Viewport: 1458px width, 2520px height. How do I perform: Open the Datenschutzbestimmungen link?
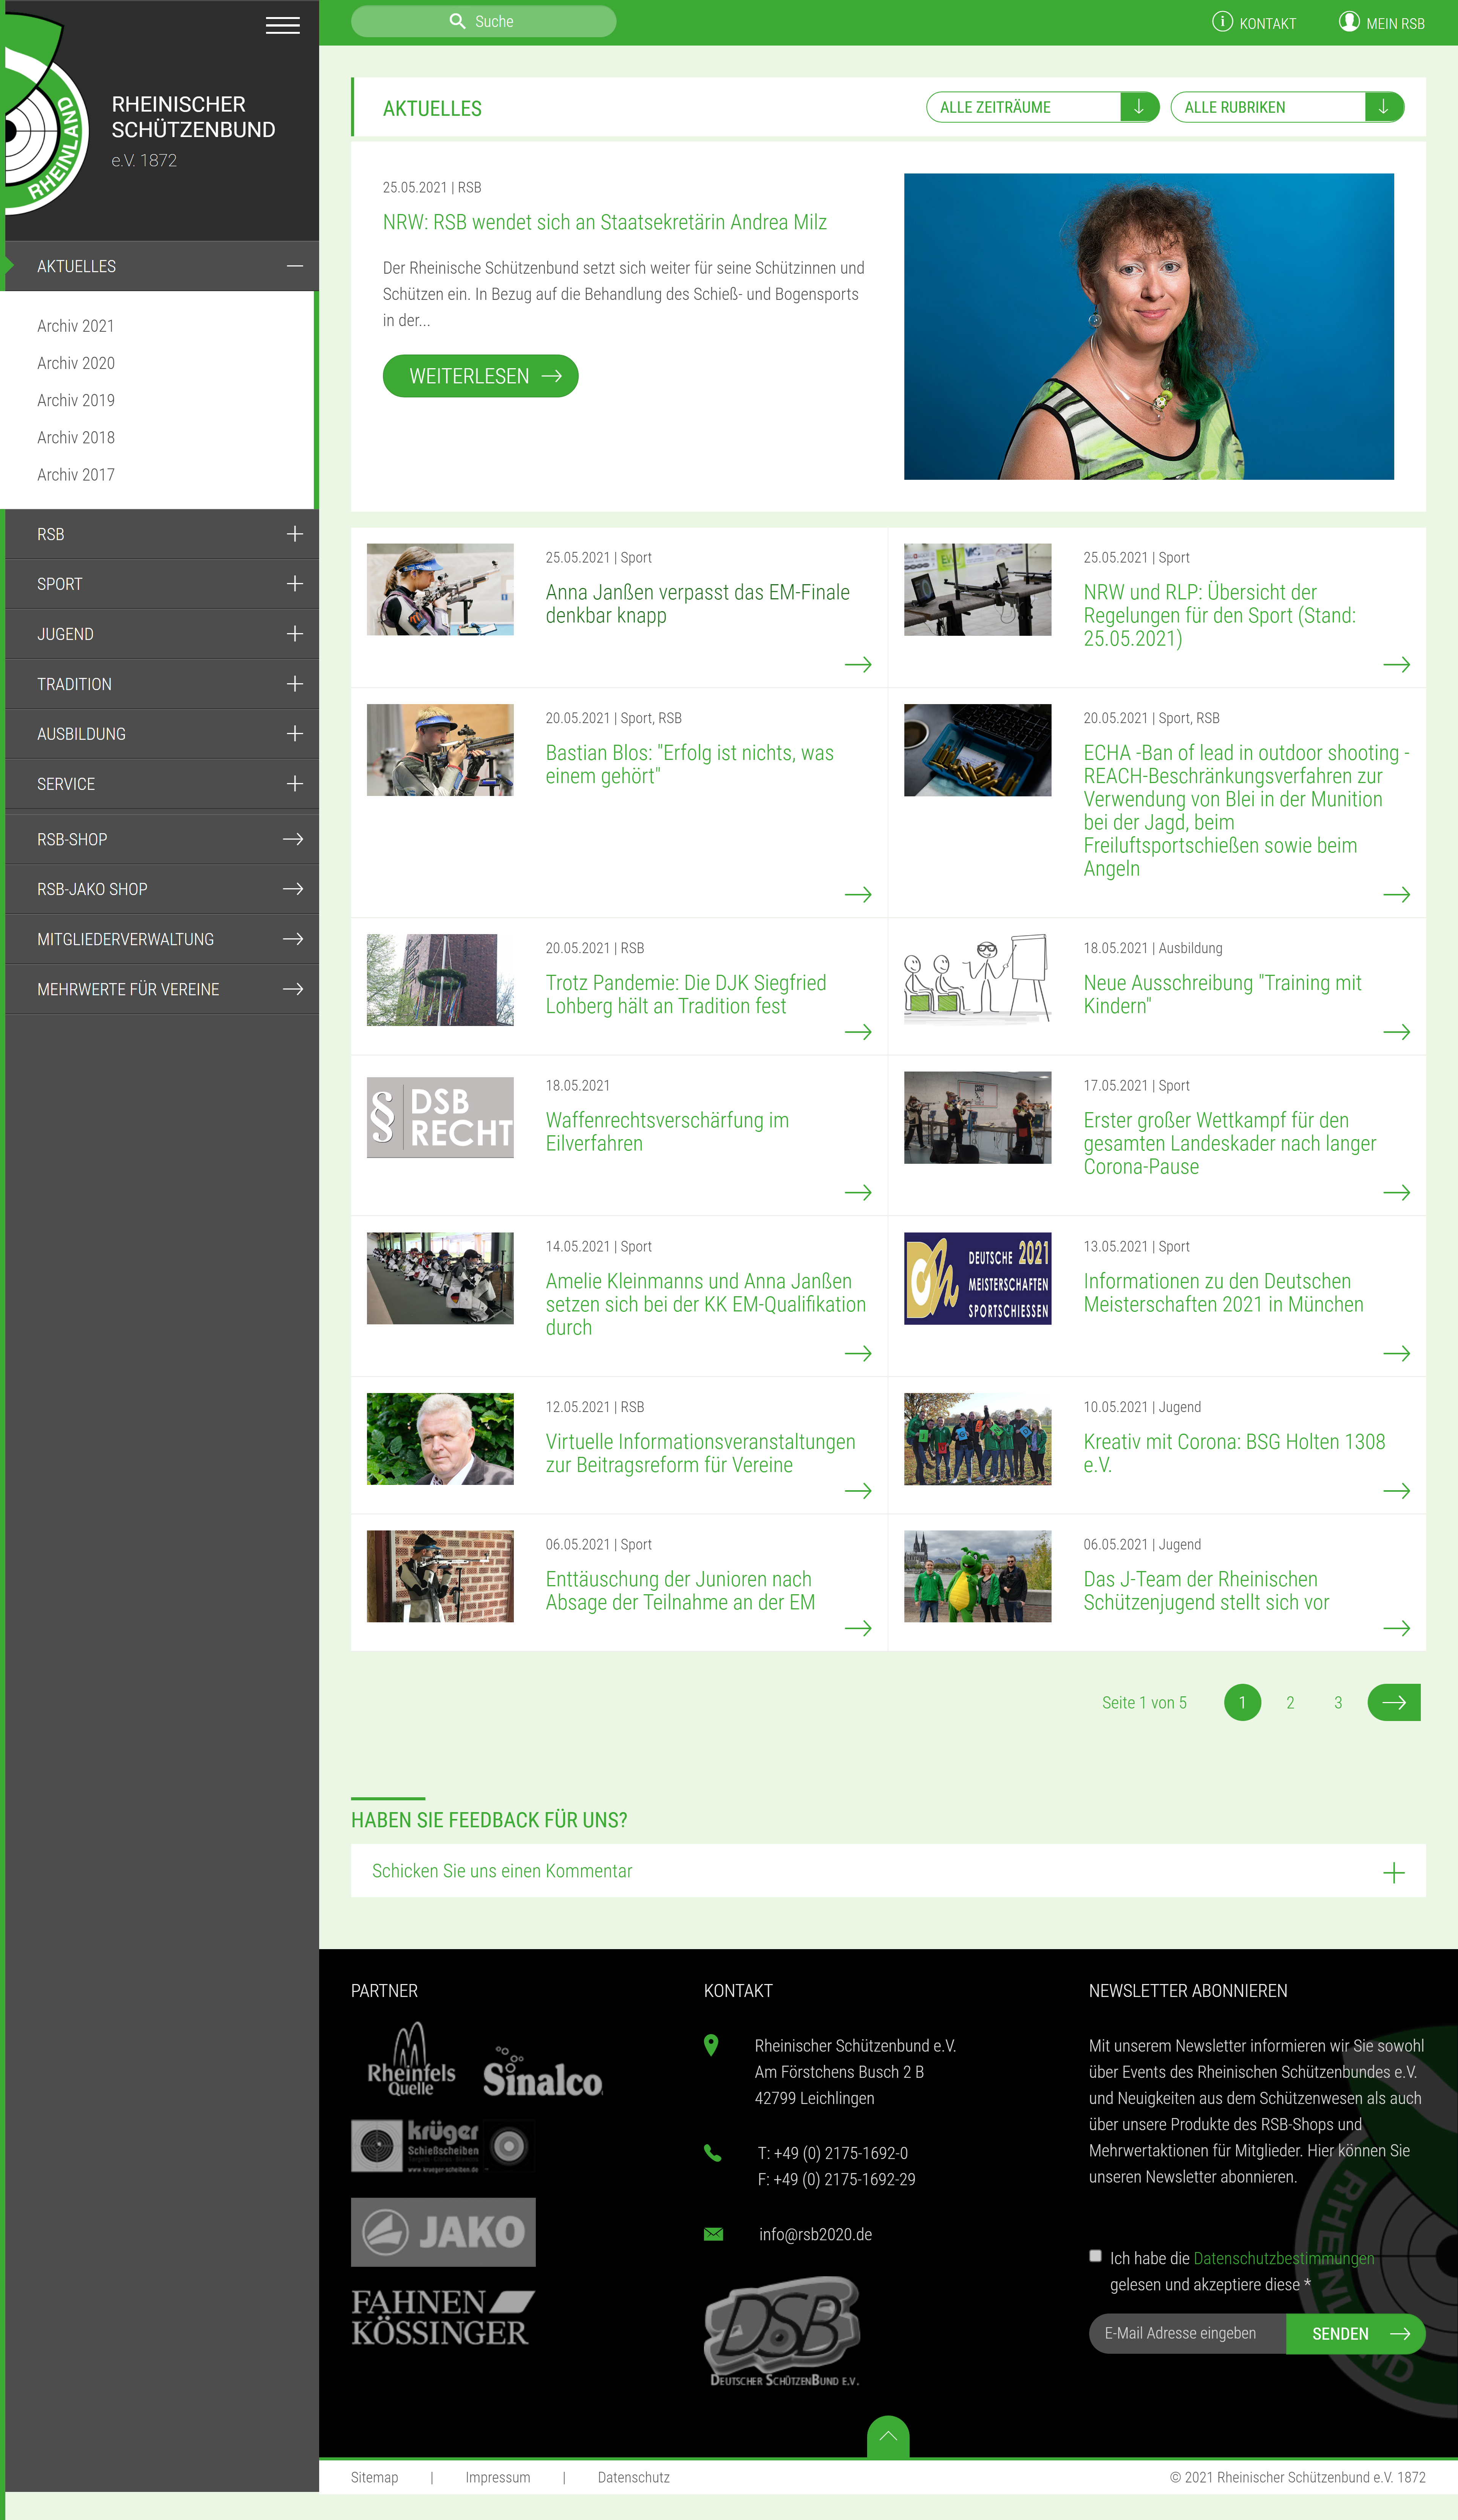pos(1284,2258)
